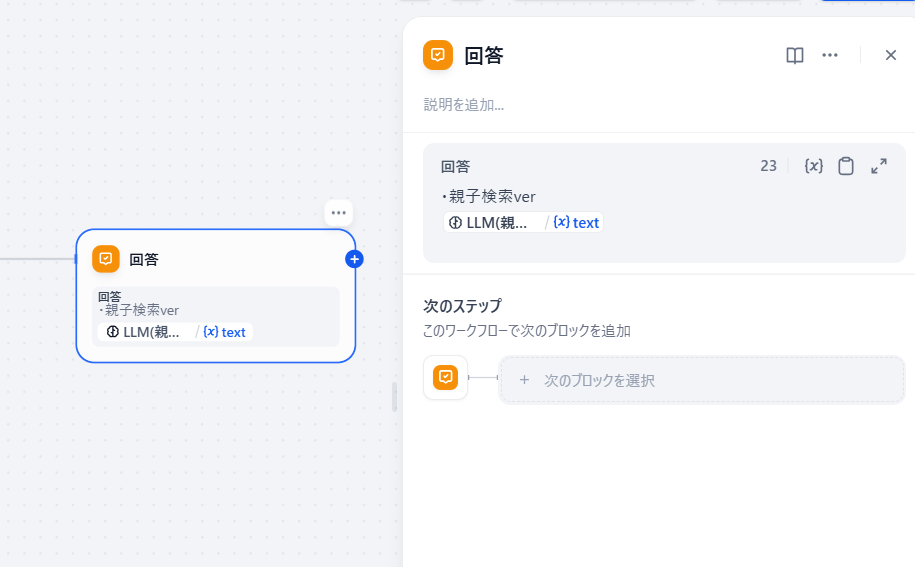Viewport: 915px width, 567px height.
Task: Close the 回答 settings panel
Action: click(890, 55)
